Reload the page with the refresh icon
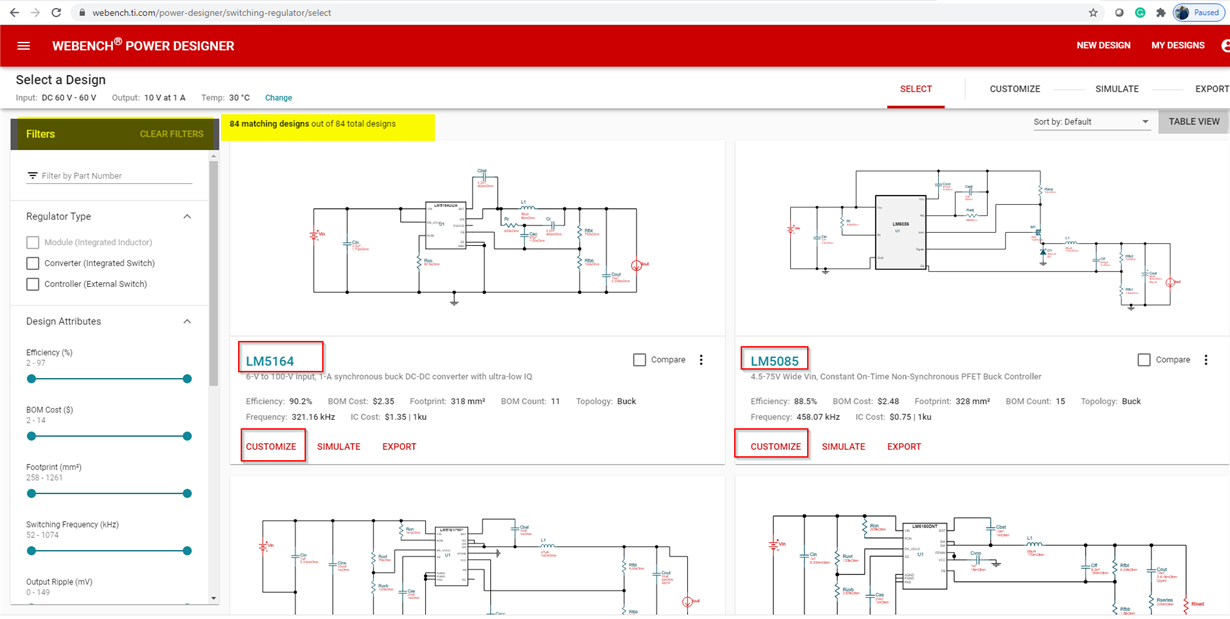This screenshot has height=619, width=1230. tap(57, 13)
